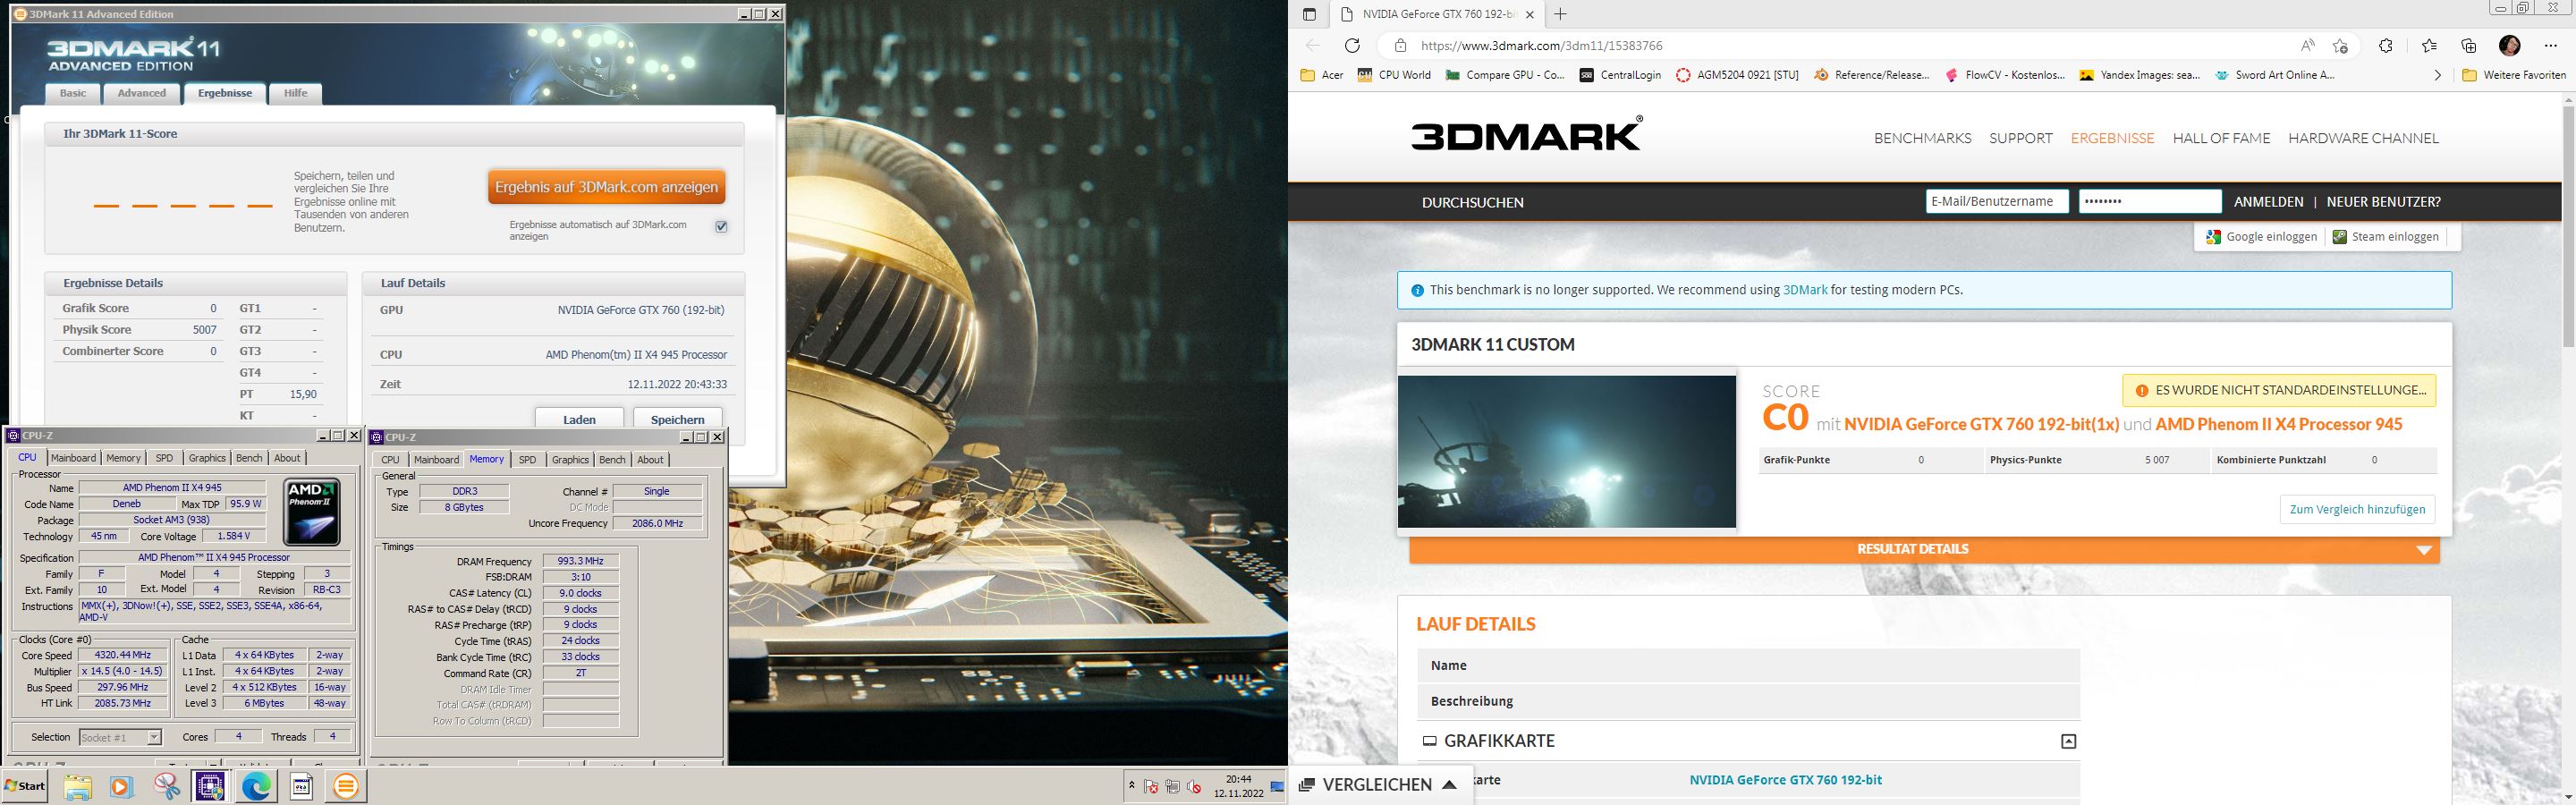Viewport: 2576px width, 805px height.
Task: Open Socket #1 selection dropdown in CPU-Z
Action: tap(120, 737)
